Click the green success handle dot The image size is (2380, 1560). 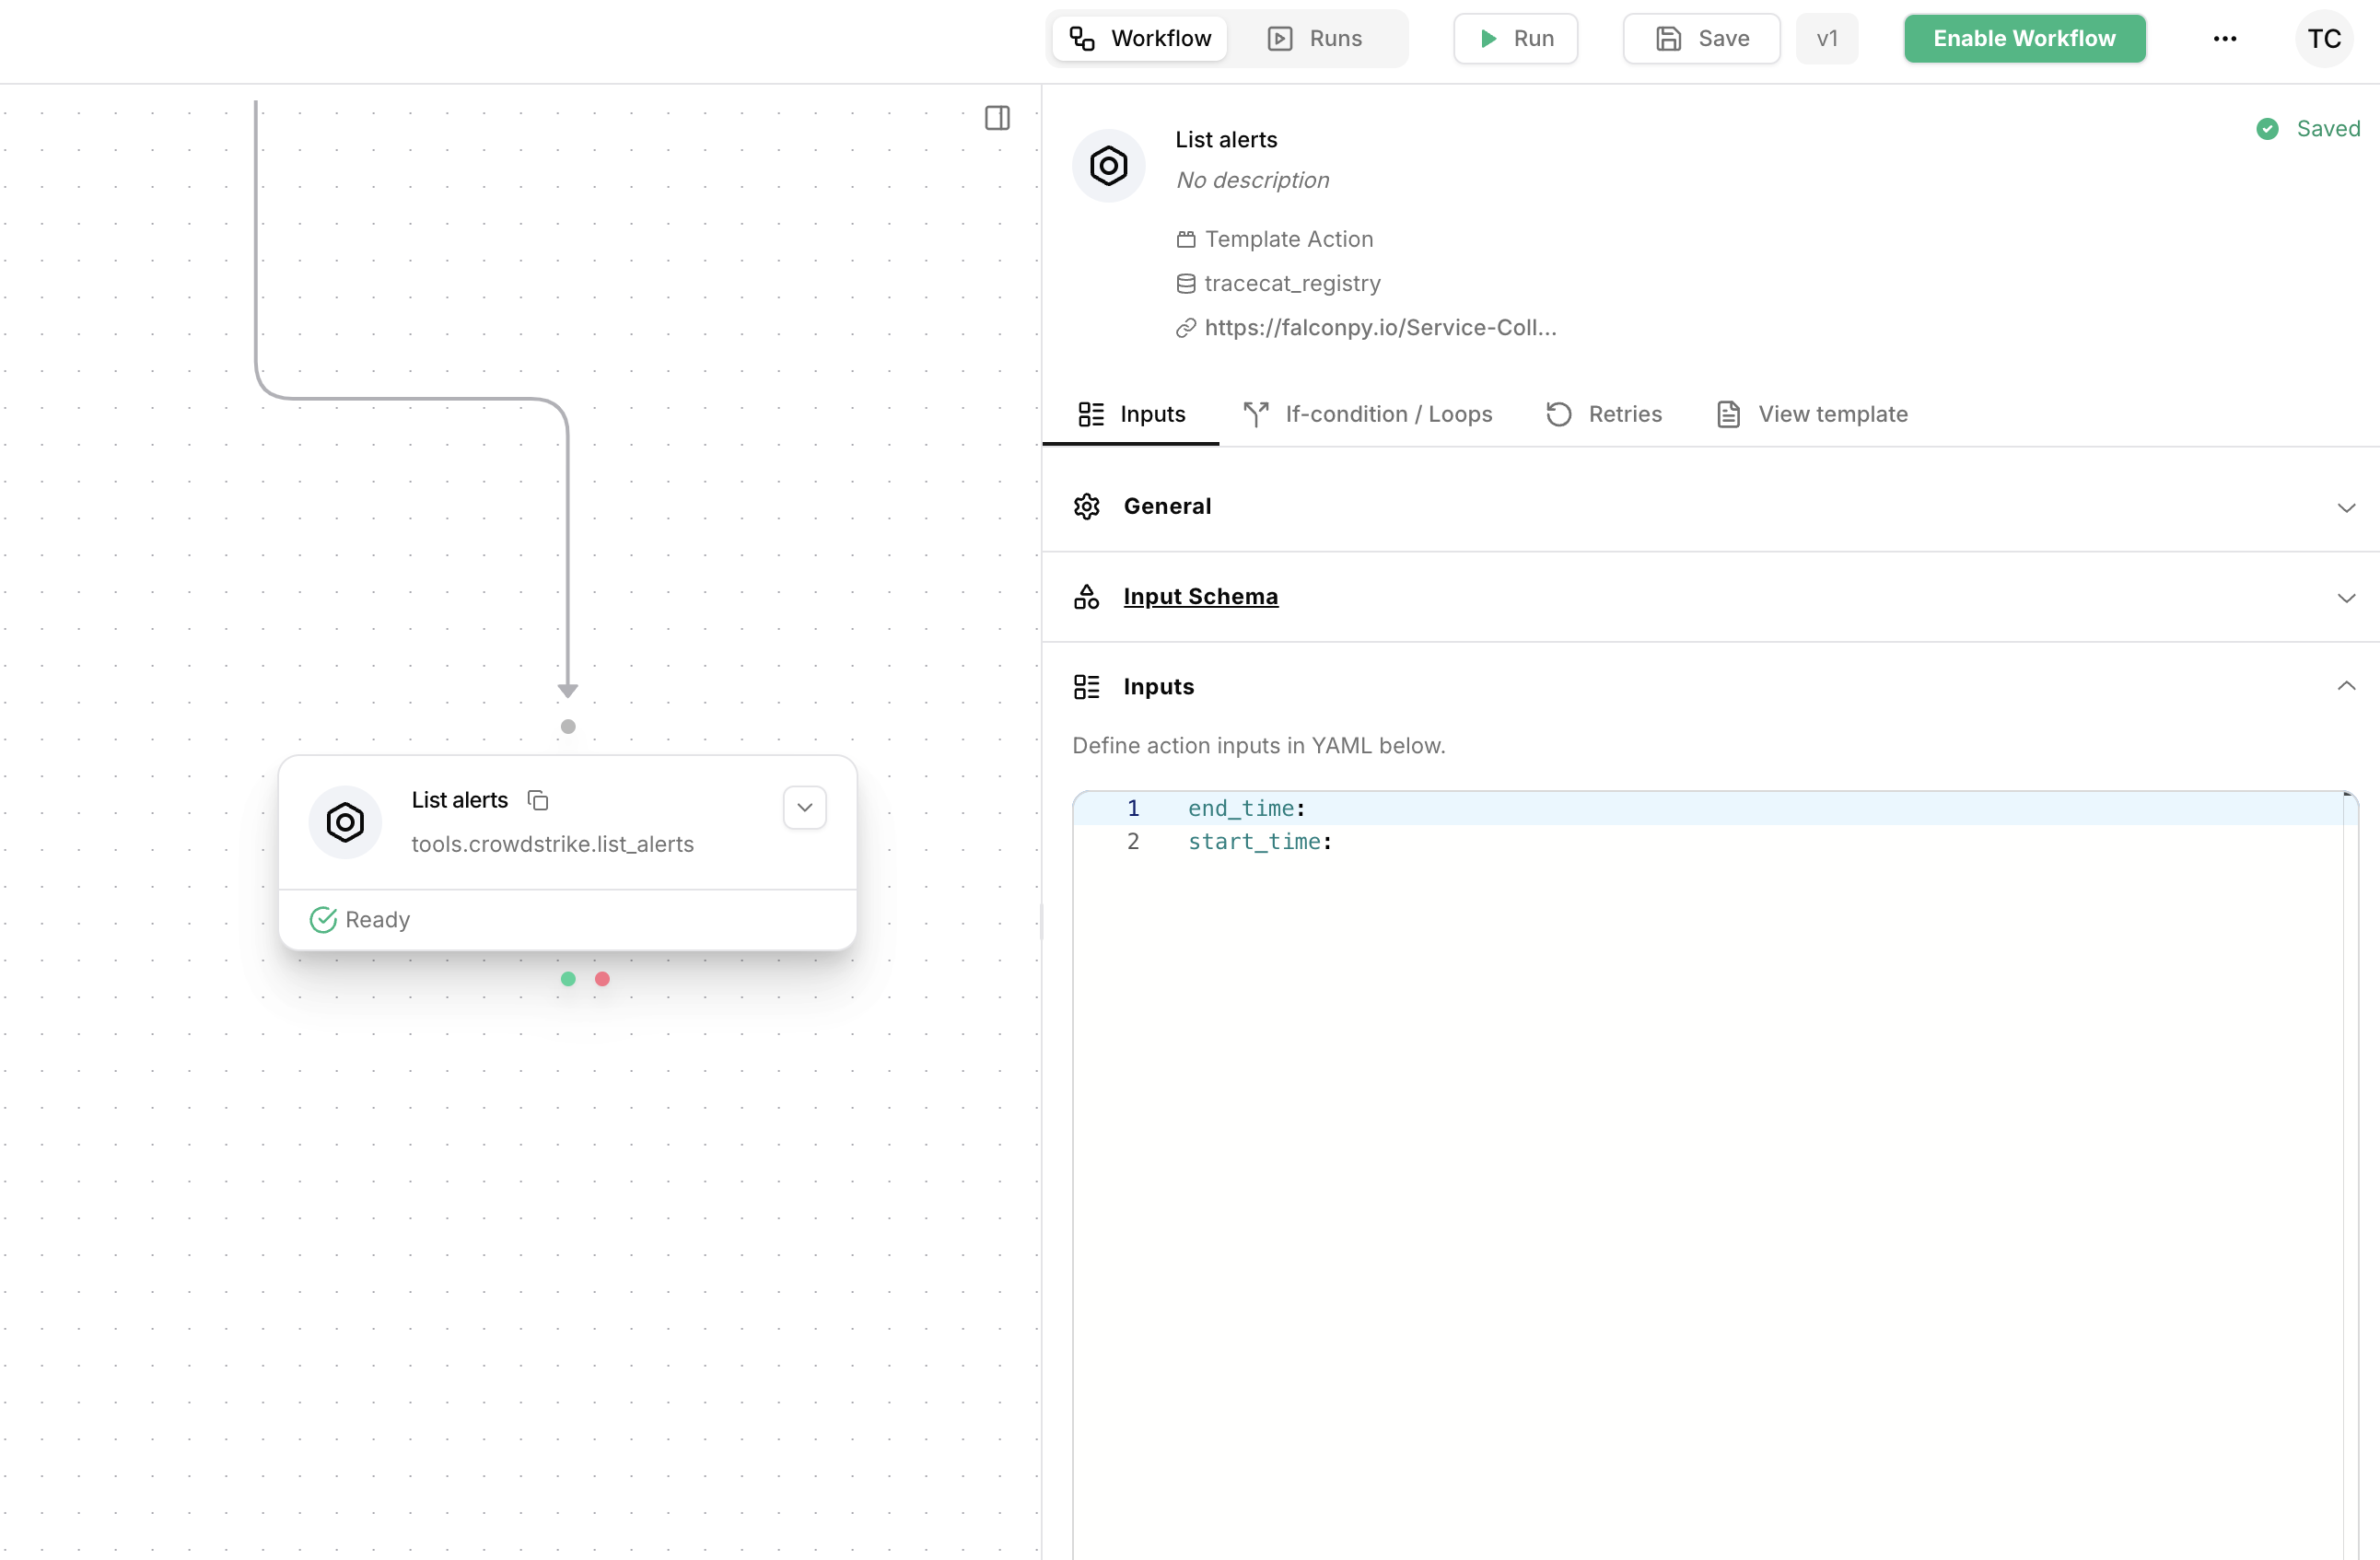tap(568, 979)
